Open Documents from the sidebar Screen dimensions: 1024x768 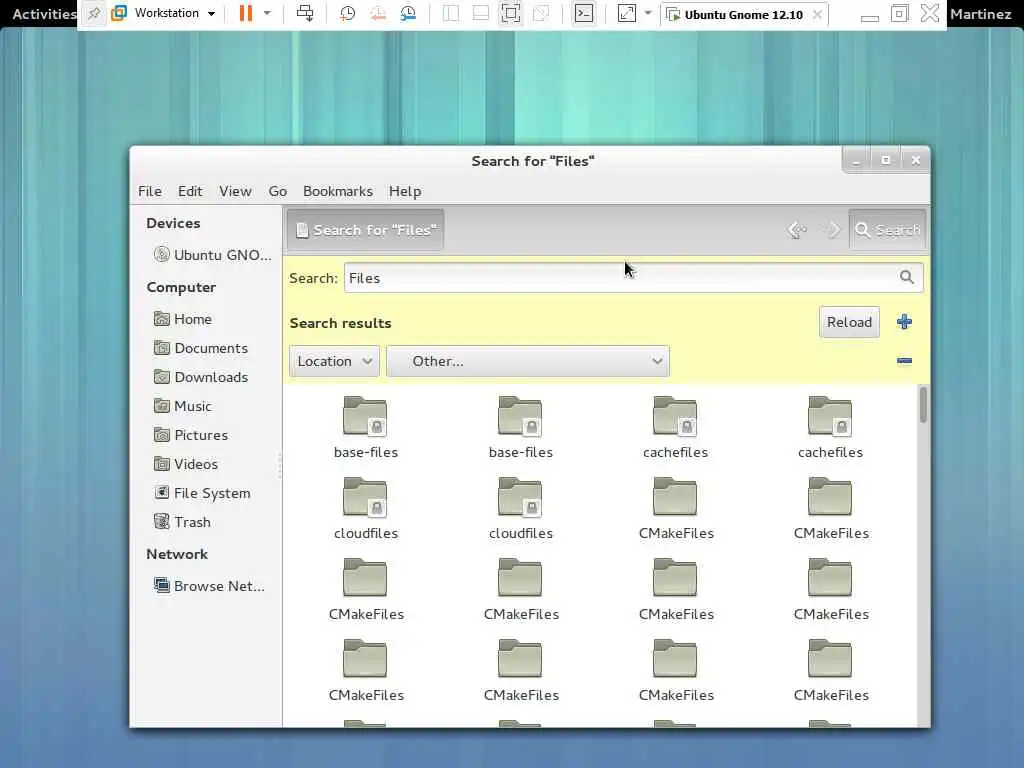pos(201,348)
